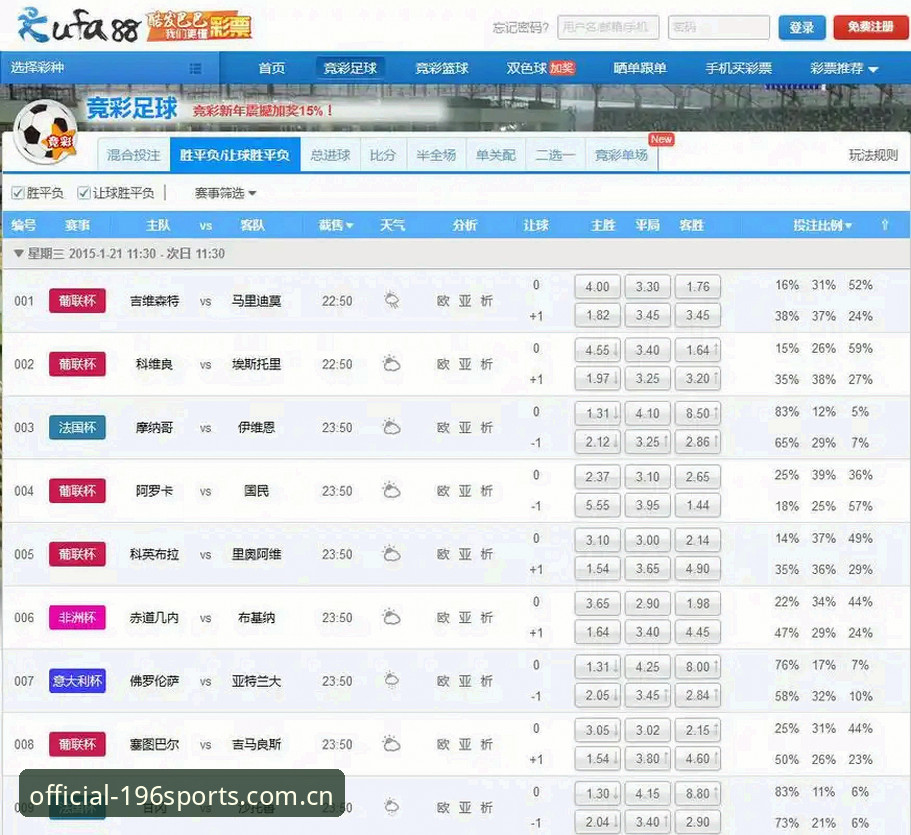The width and height of the screenshot is (911, 835).
Task: Click 法国杯 league badge for match 003
Action: pos(77,427)
